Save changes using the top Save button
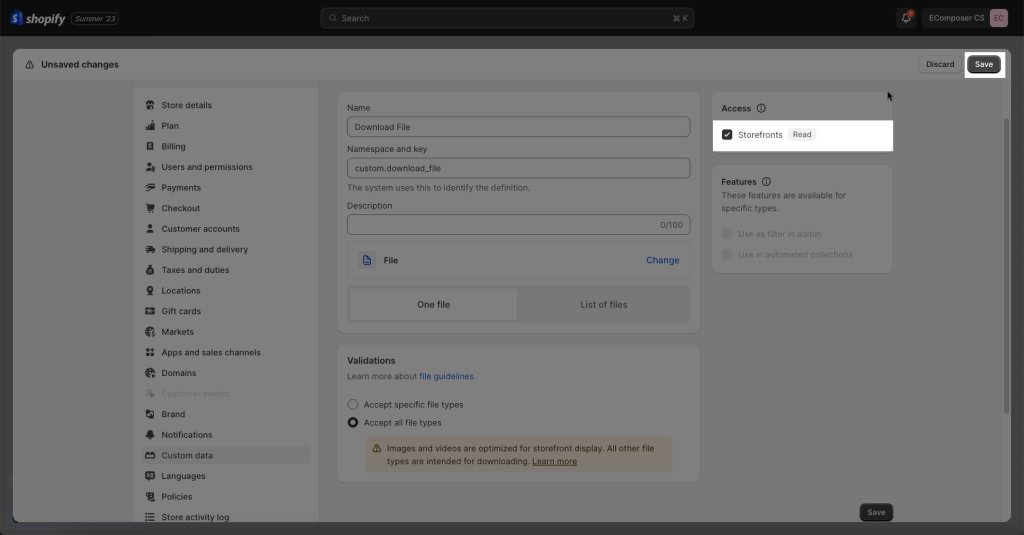The height and width of the screenshot is (535, 1024). click(984, 64)
